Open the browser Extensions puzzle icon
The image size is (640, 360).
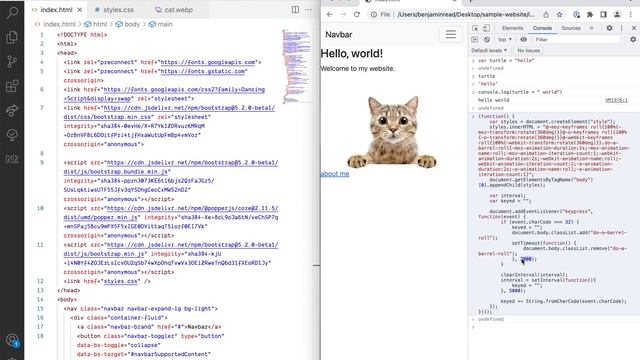[590, 14]
